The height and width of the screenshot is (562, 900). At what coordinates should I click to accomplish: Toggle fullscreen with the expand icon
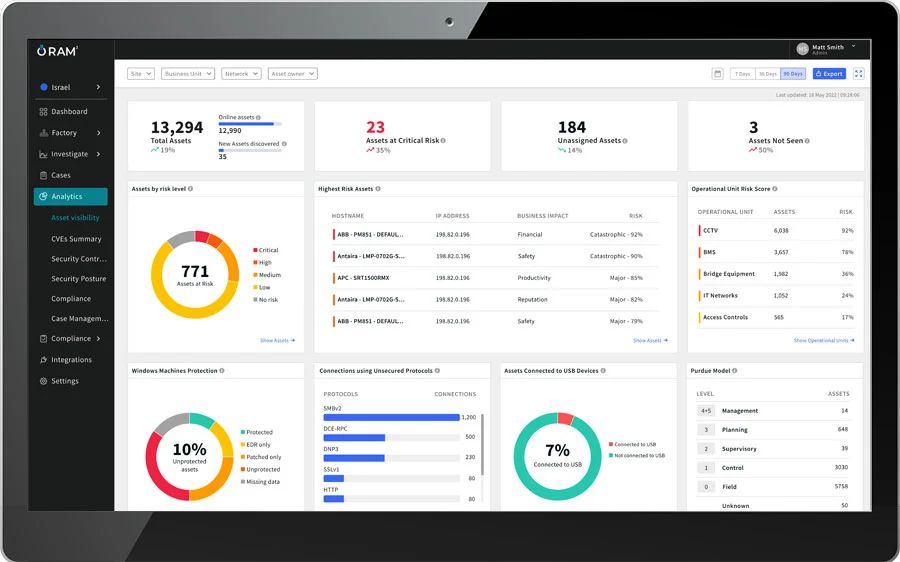click(x=859, y=73)
